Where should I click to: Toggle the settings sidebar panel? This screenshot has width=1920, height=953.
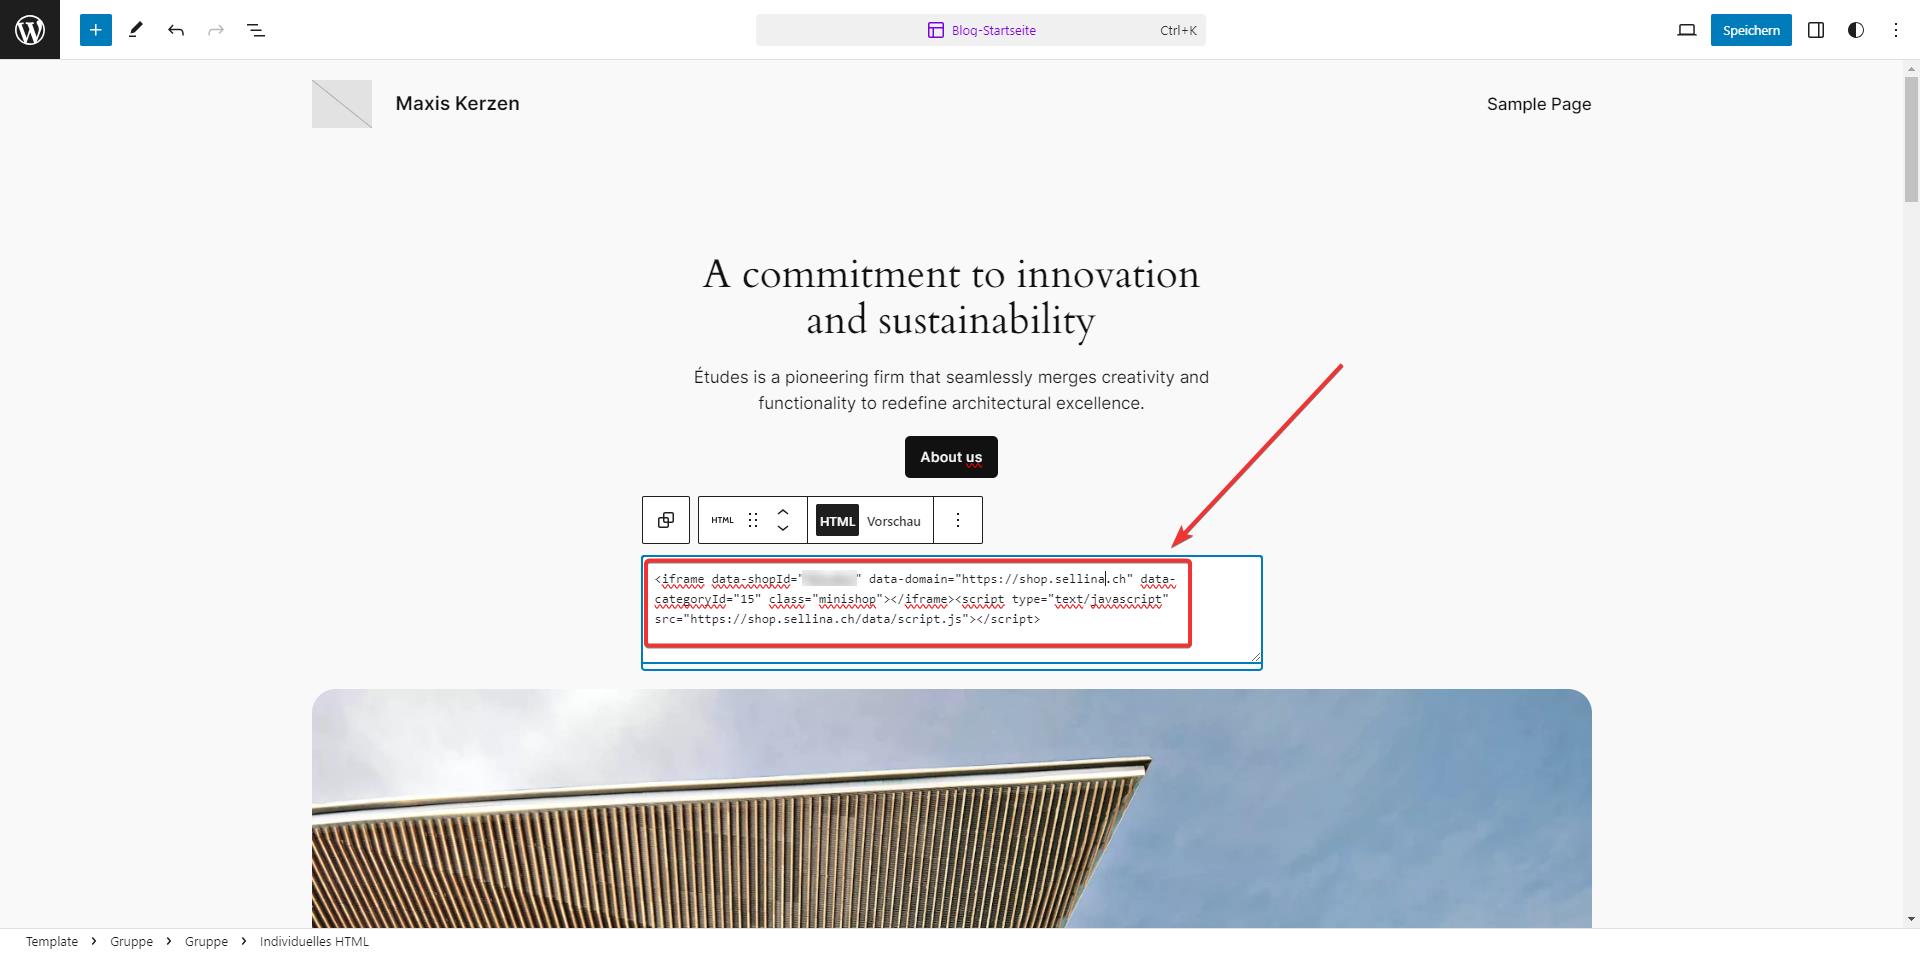pos(1816,30)
